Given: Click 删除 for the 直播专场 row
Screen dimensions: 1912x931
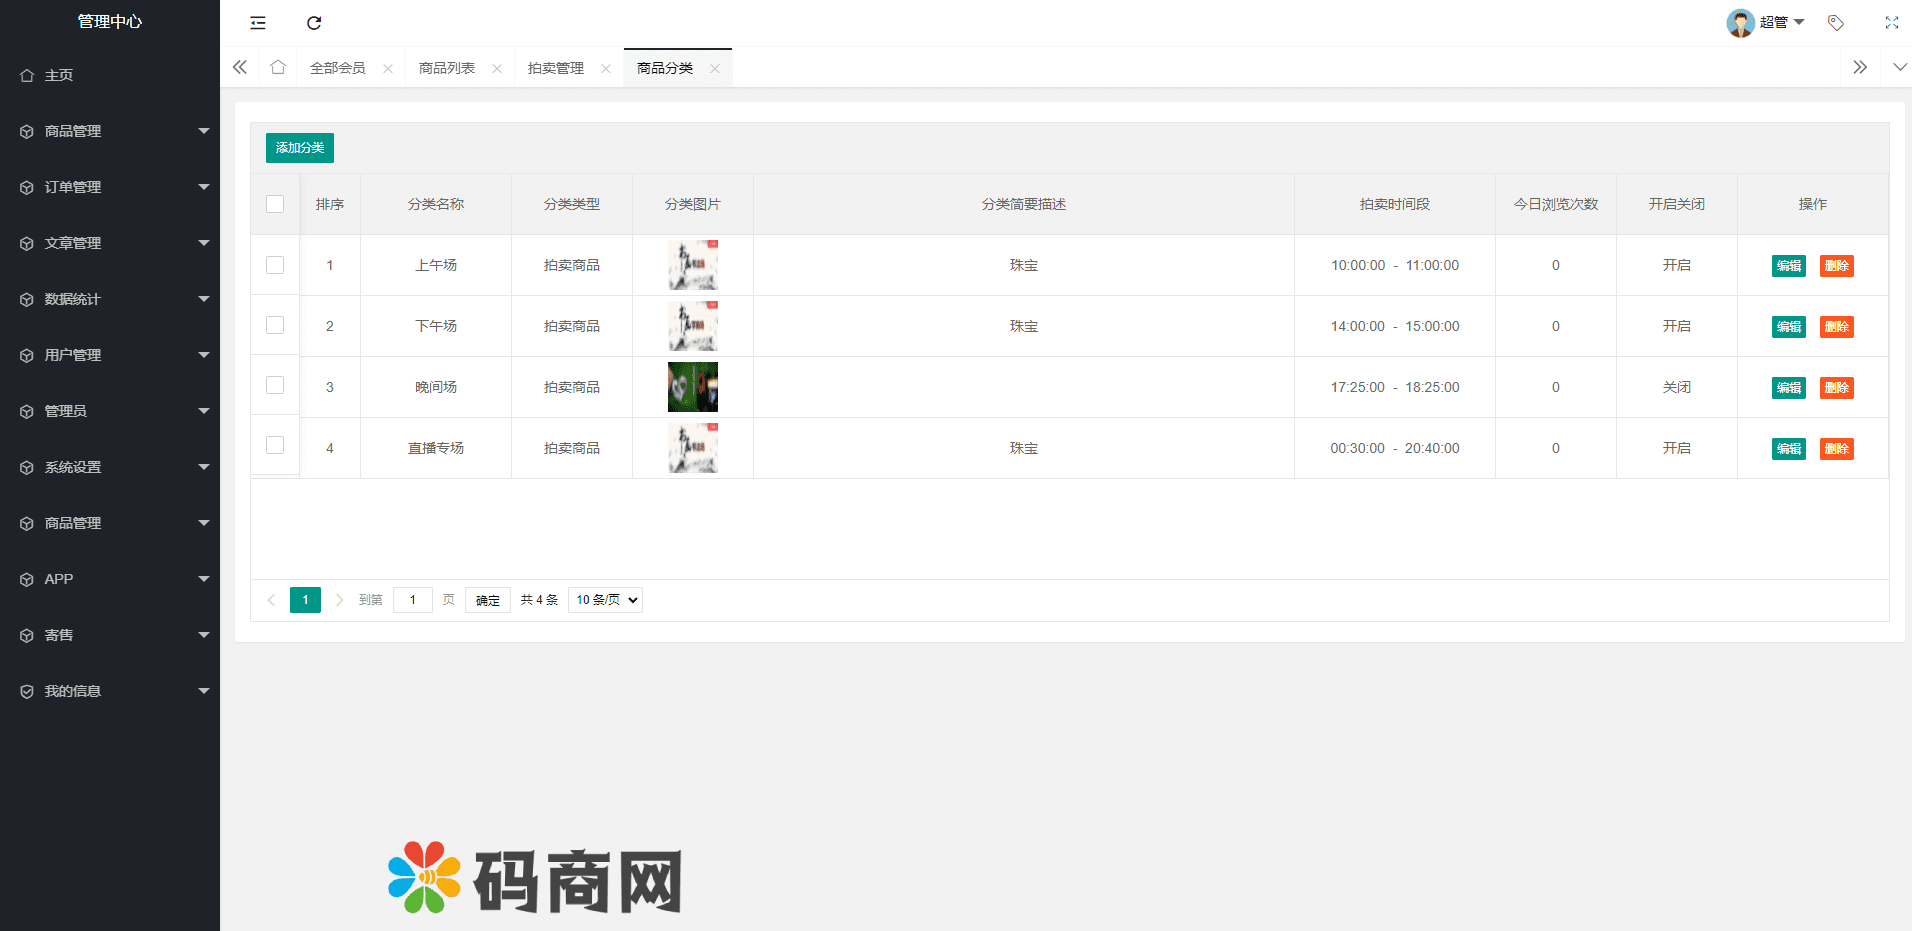Looking at the screenshot, I should point(1836,449).
